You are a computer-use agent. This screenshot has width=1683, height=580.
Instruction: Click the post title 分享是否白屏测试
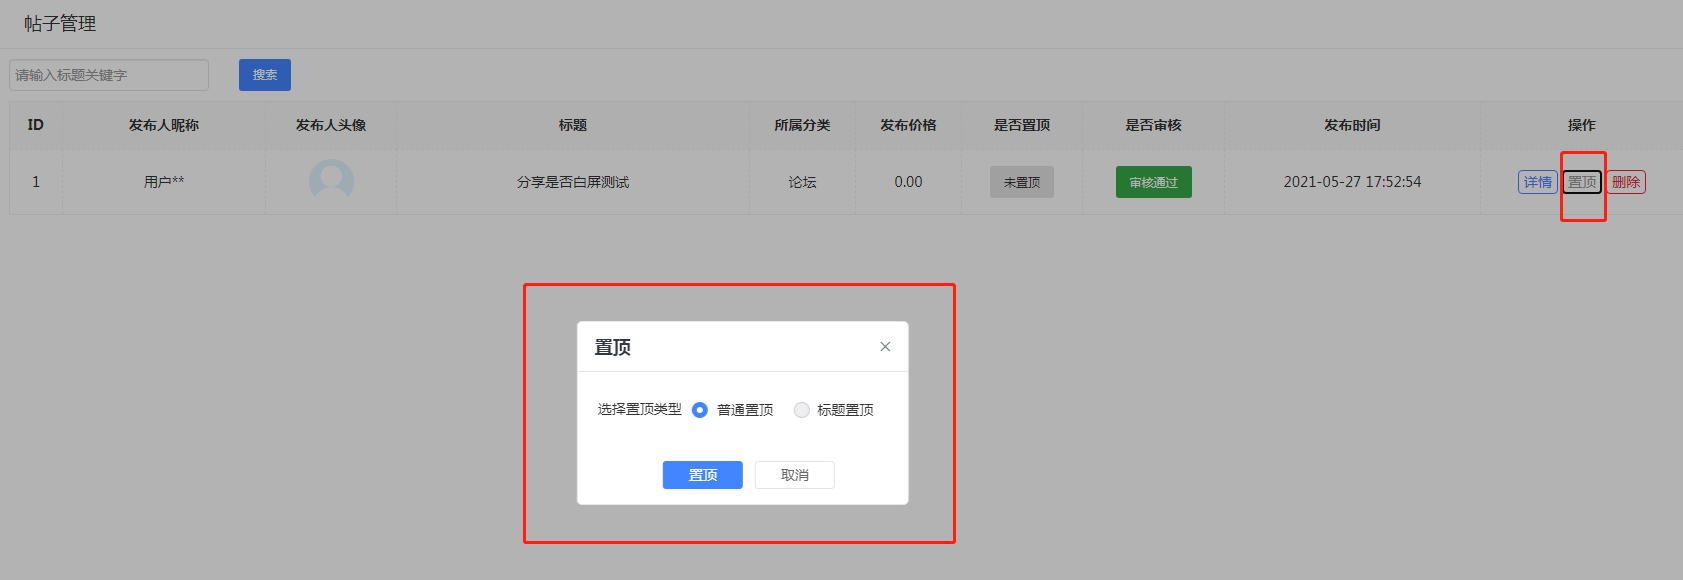click(573, 182)
